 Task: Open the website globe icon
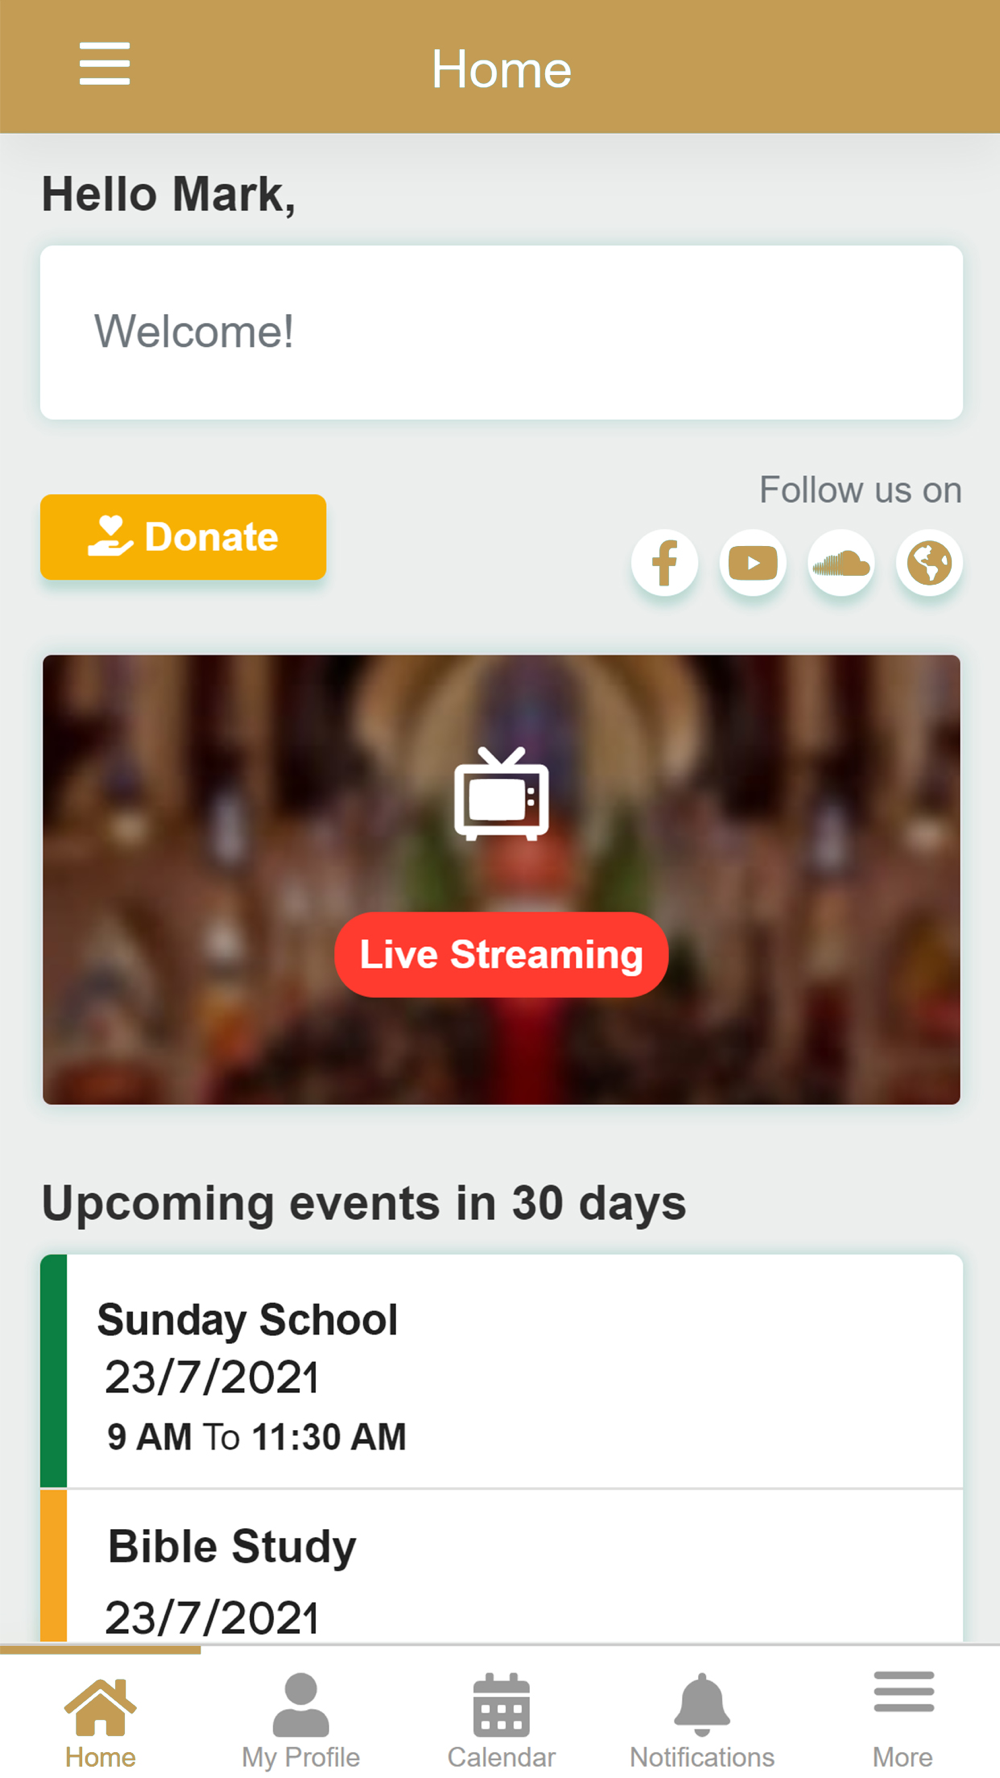(929, 563)
